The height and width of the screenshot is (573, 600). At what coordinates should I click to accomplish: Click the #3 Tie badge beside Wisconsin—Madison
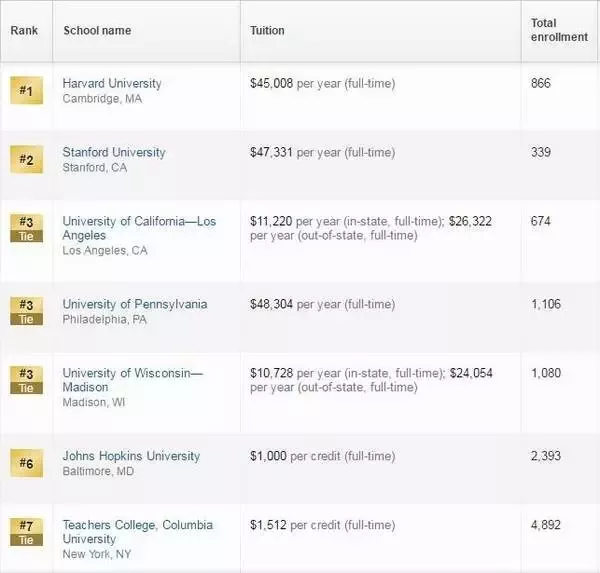tap(26, 380)
